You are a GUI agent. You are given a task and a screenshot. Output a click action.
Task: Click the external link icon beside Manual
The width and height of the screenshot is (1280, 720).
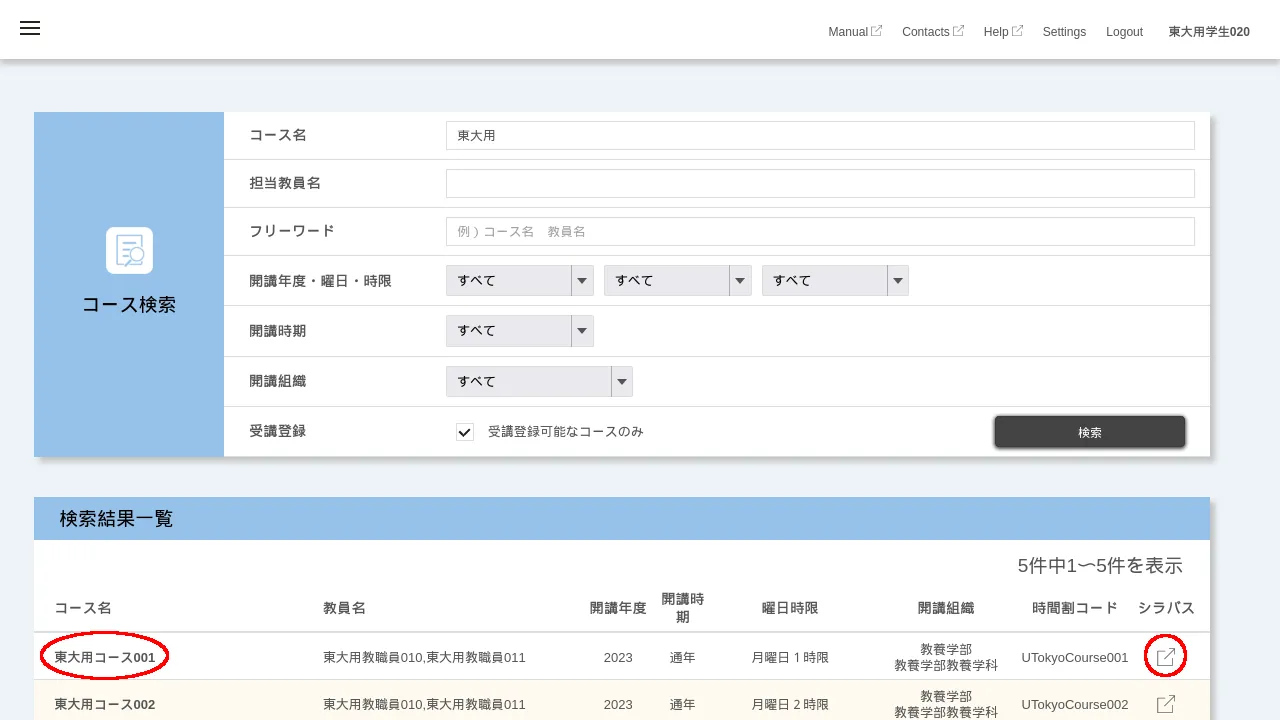[x=878, y=30]
